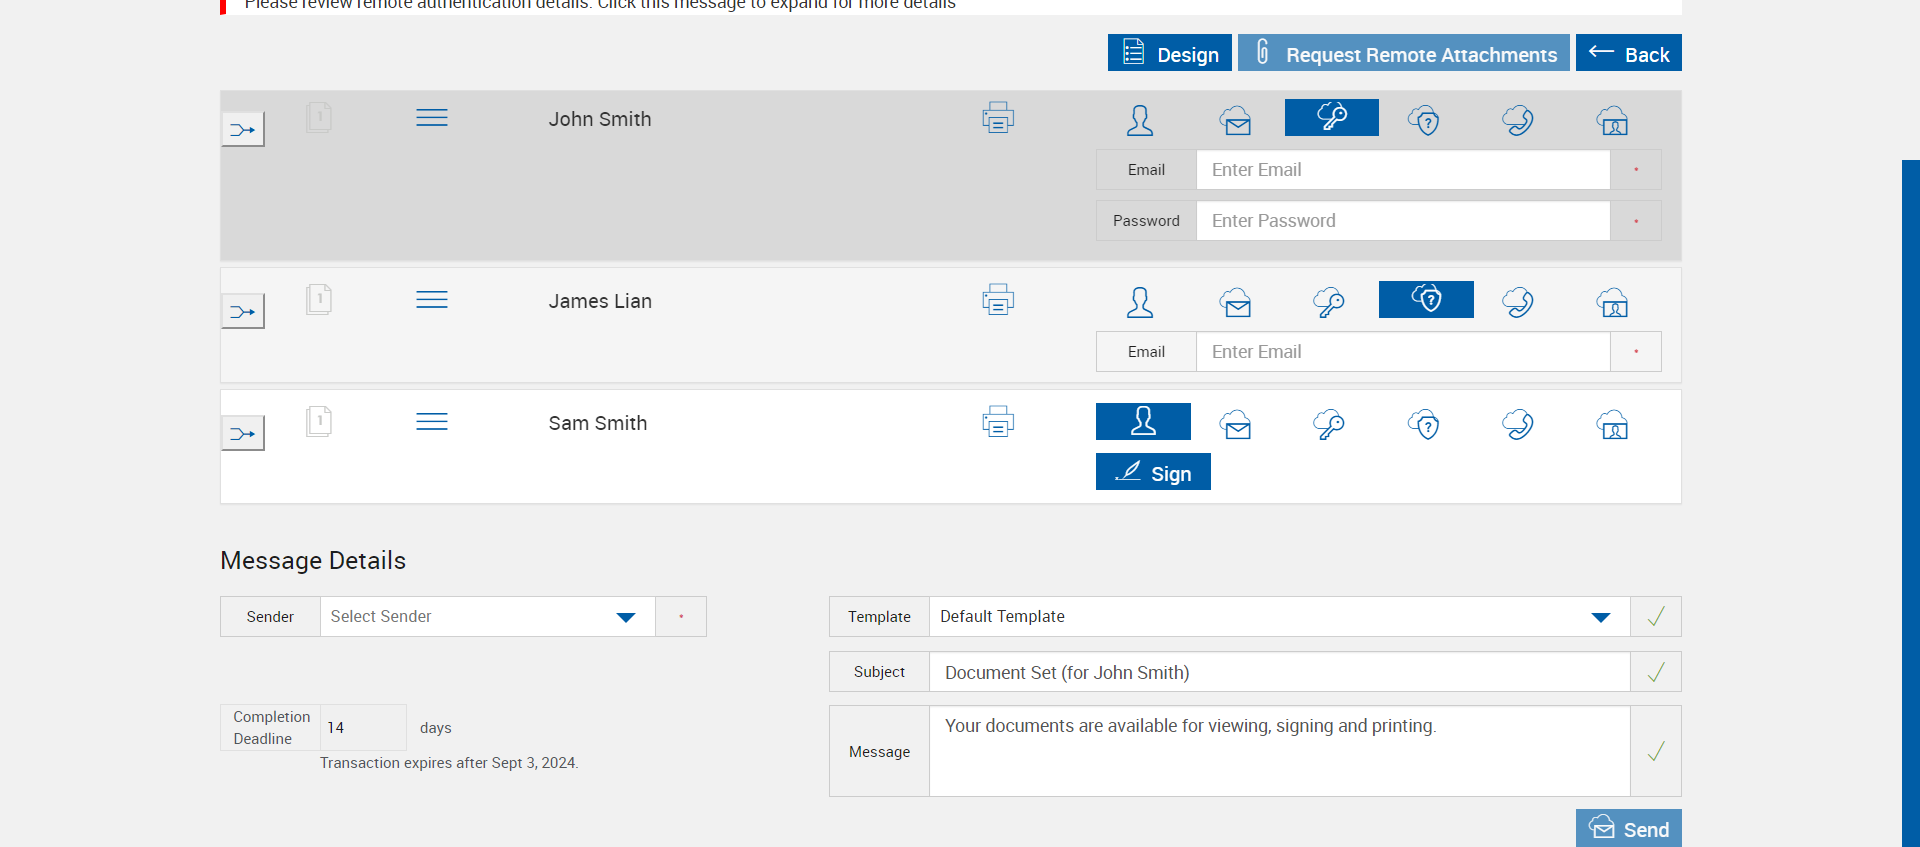This screenshot has width=1920, height=847.
Task: Click the print icon for John Smith
Action: 997,118
